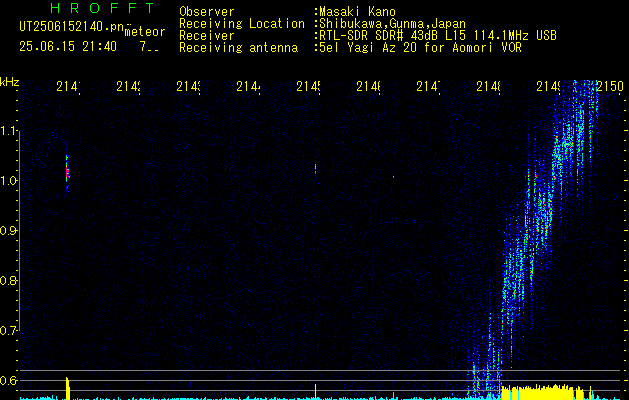Viewport: 629px width, 400px height.
Task: Click the faint meteor echo at minute 2145
Action: pos(315,169)
